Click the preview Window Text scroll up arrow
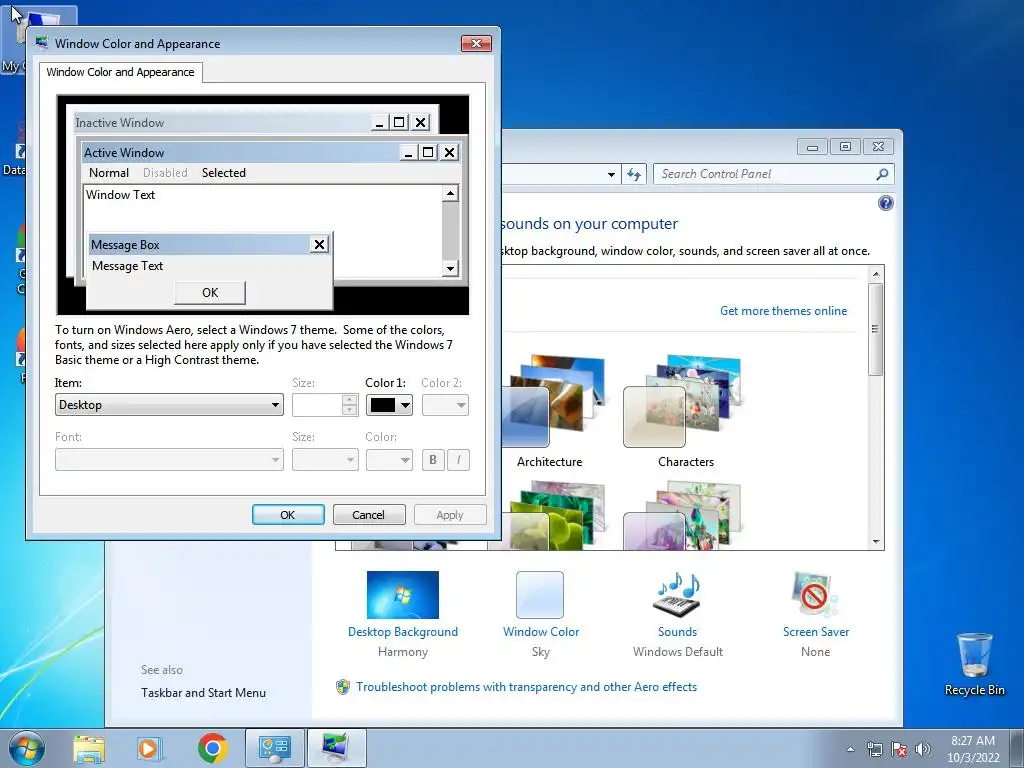This screenshot has width=1024, height=768. pos(450,193)
